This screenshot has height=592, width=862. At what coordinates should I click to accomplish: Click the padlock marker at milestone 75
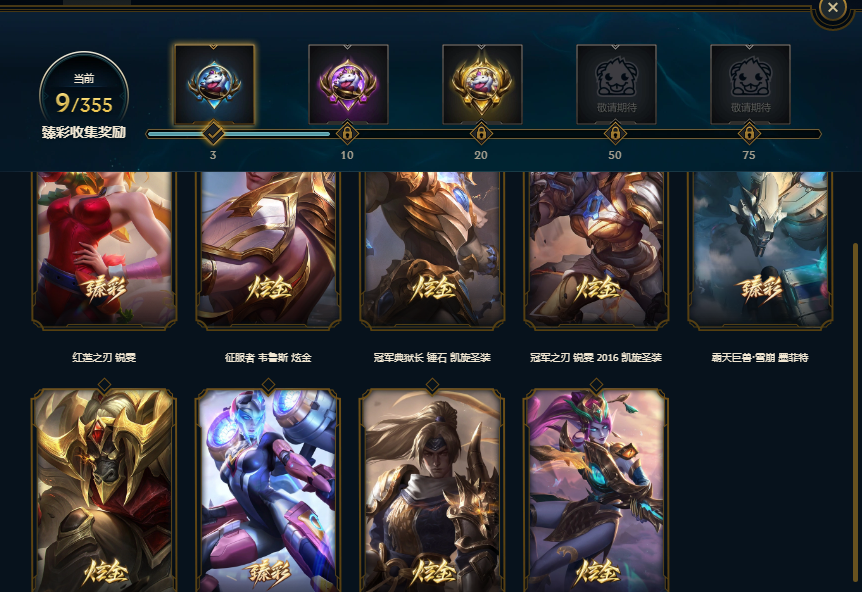pos(749,133)
